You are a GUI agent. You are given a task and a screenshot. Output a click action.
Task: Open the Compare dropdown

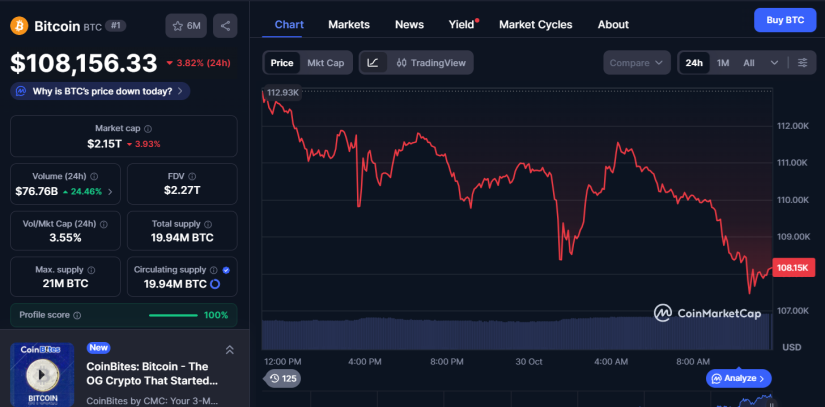[x=637, y=63]
